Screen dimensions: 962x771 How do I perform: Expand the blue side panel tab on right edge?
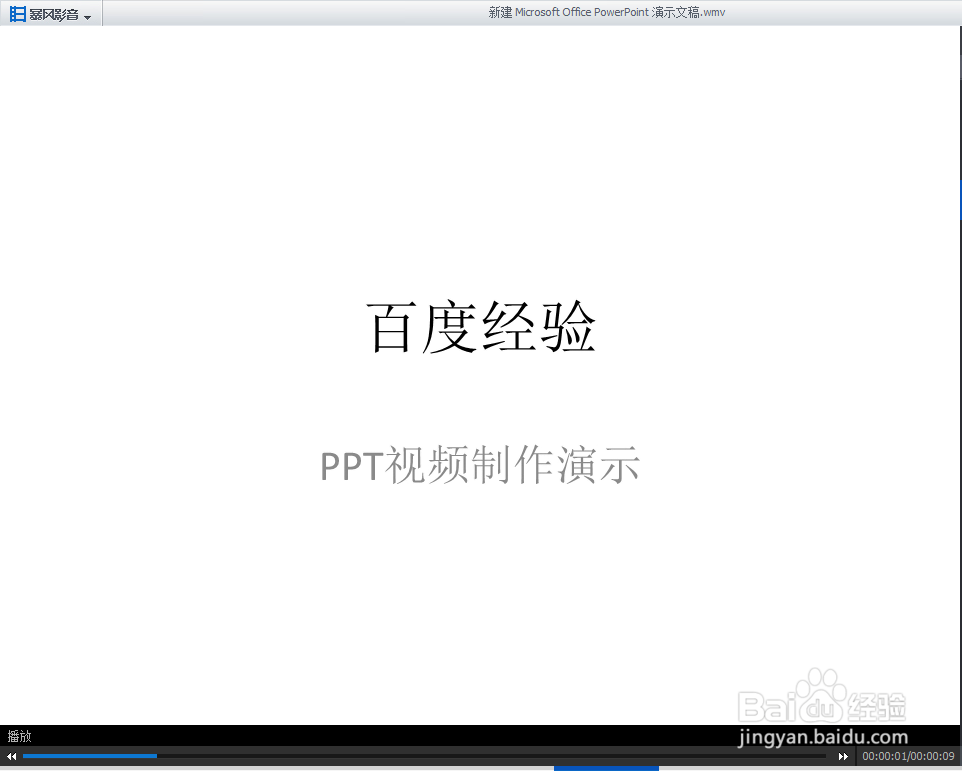[958, 199]
